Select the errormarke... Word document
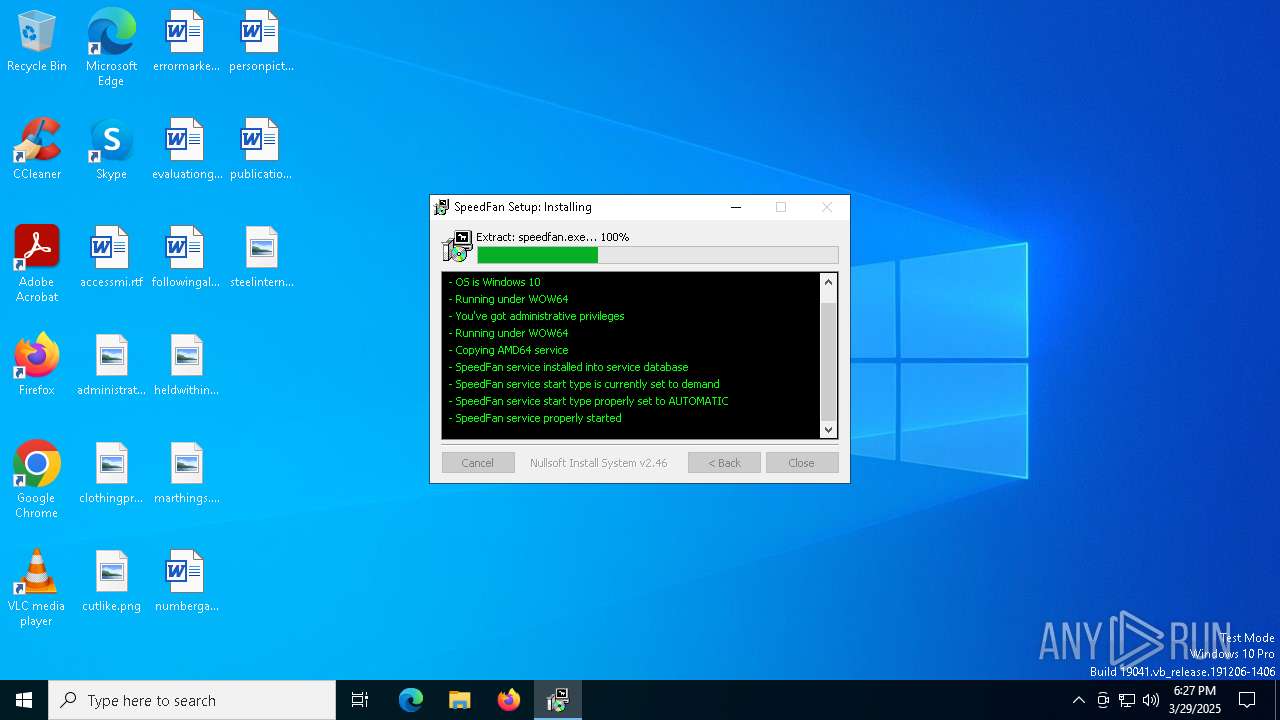Screen dimensions: 1280x720 tap(186, 41)
